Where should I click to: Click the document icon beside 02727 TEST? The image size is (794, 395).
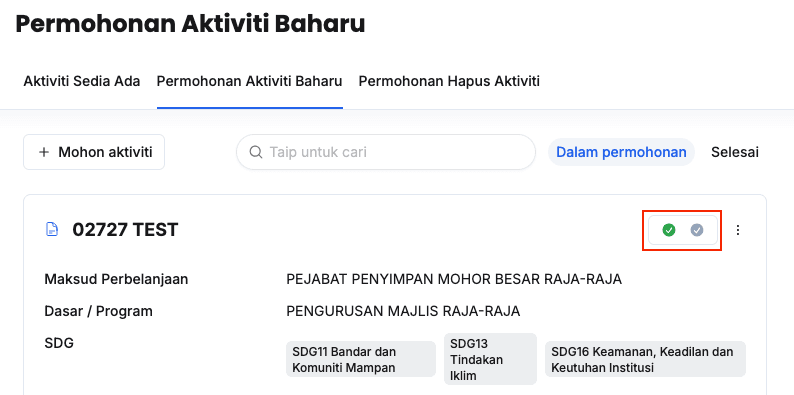pyautogui.click(x=51, y=230)
